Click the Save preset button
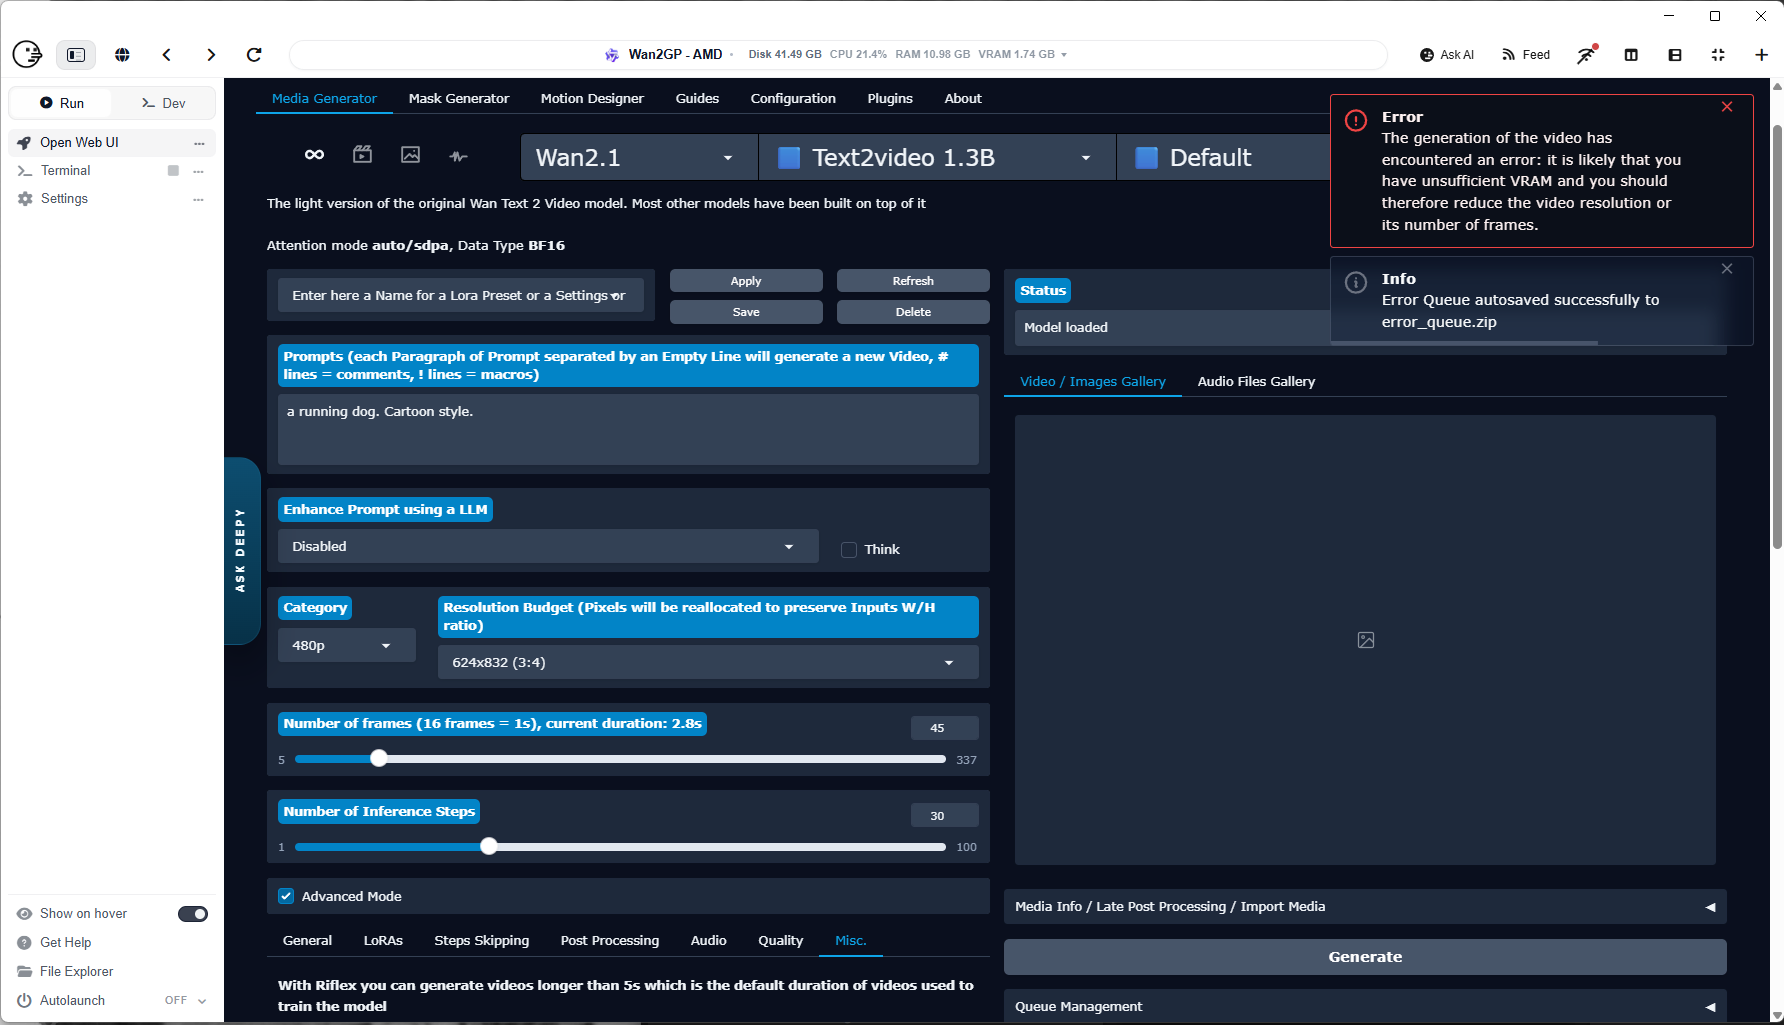The image size is (1784, 1025). point(746,312)
